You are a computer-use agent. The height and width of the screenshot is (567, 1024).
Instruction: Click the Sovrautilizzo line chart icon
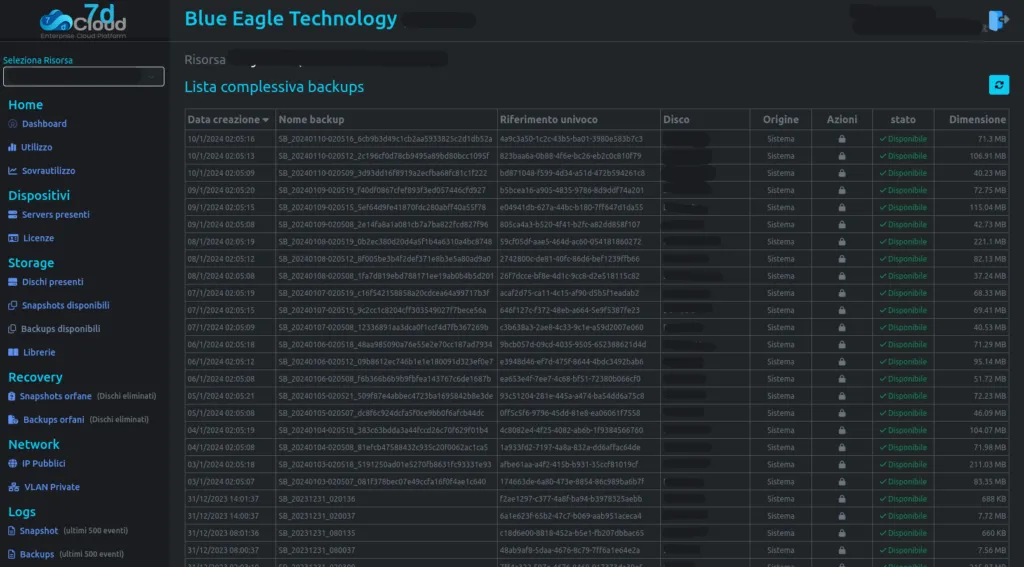pyautogui.click(x=12, y=170)
